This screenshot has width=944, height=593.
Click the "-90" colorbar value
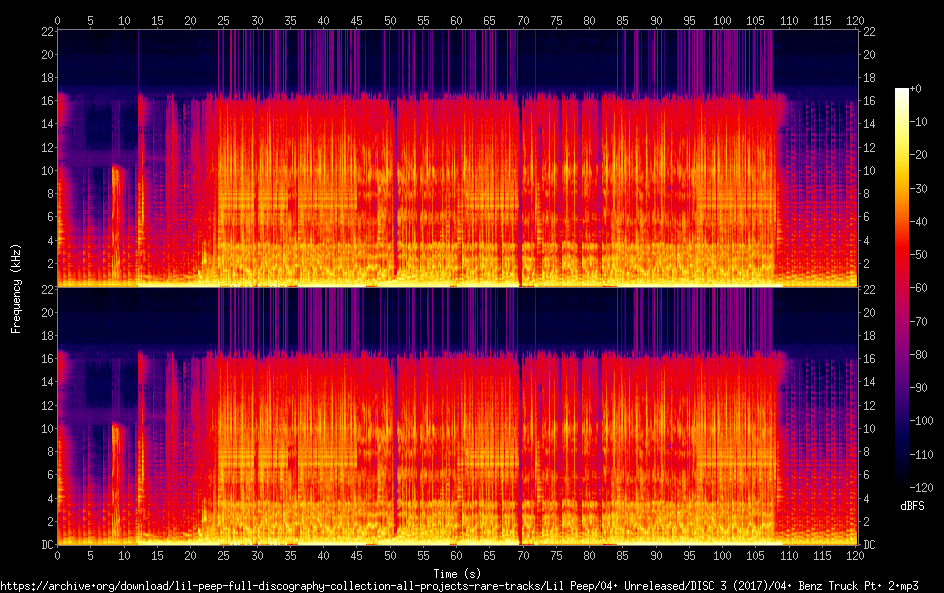coord(918,388)
